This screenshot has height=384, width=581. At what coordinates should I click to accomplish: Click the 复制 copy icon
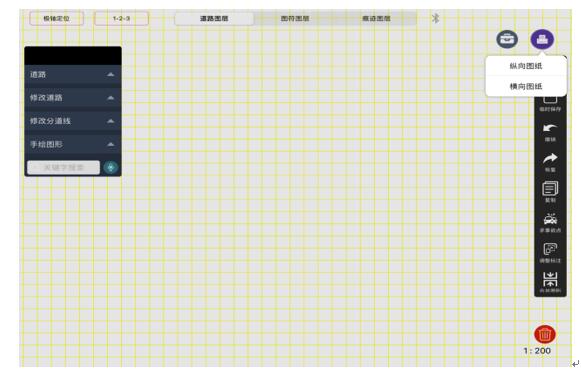coord(550,192)
